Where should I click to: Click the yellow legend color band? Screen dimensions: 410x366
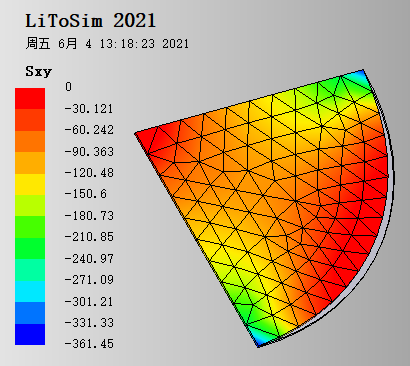tap(30, 184)
